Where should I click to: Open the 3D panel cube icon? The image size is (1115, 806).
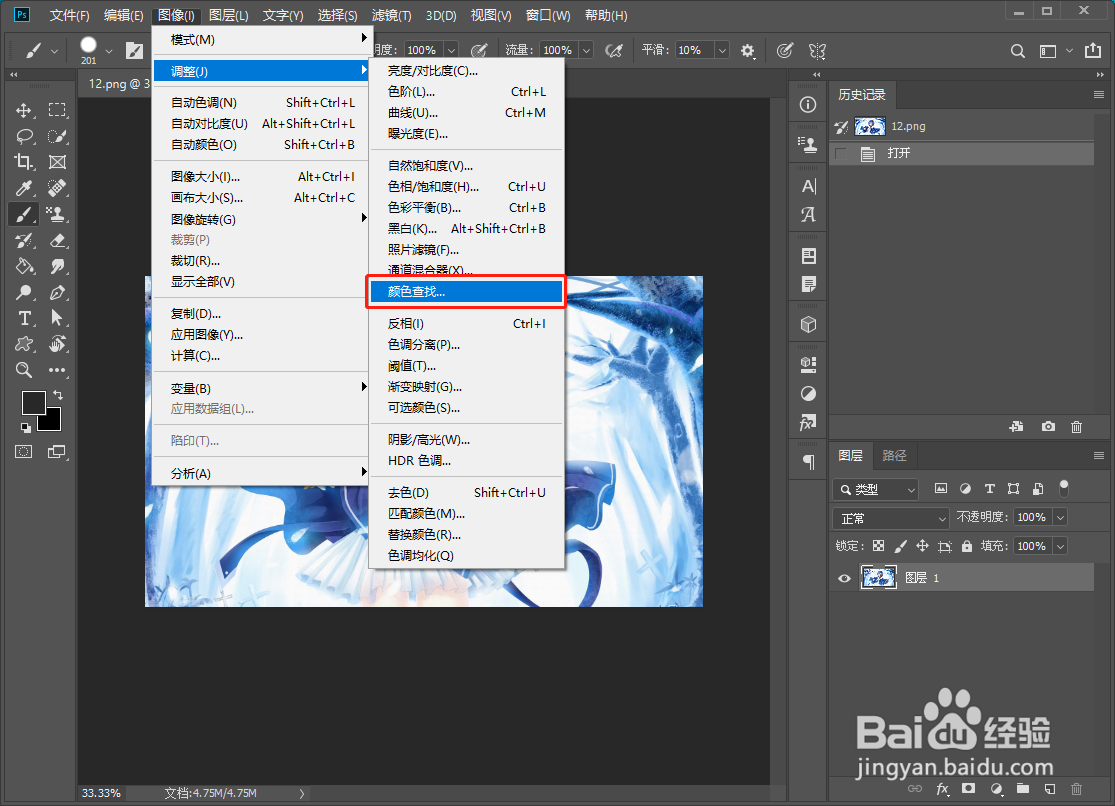click(808, 324)
